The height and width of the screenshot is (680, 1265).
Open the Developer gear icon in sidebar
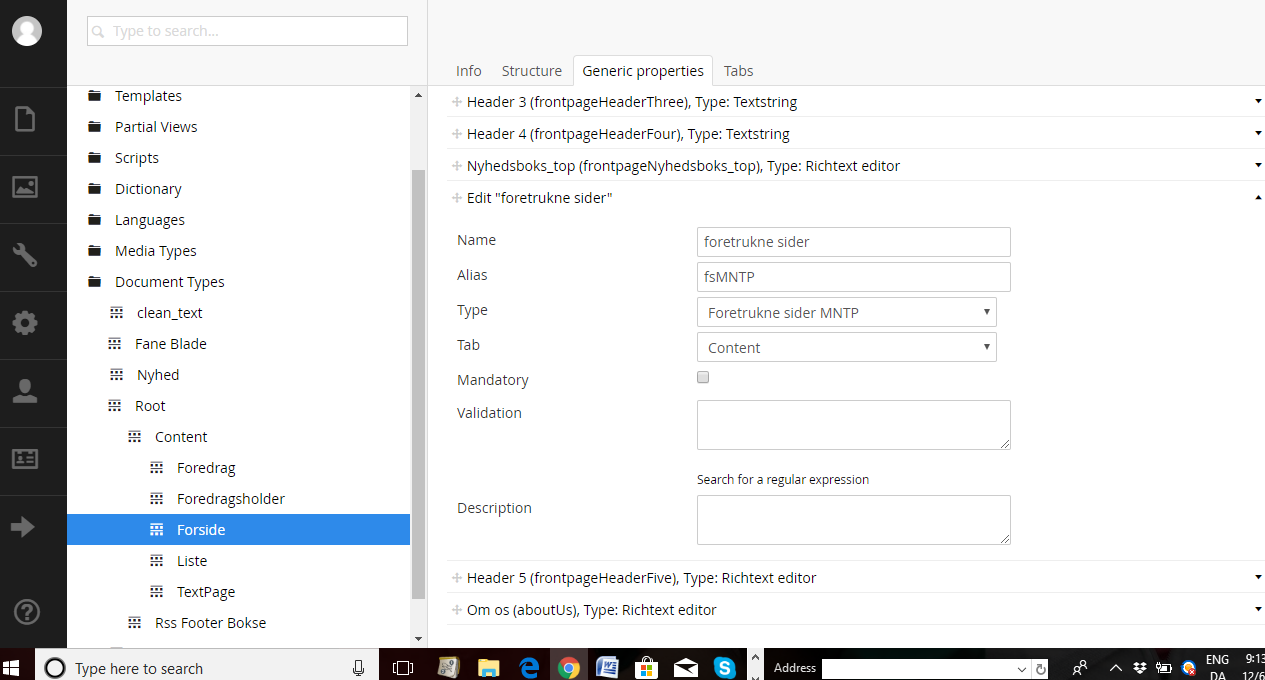click(x=25, y=323)
